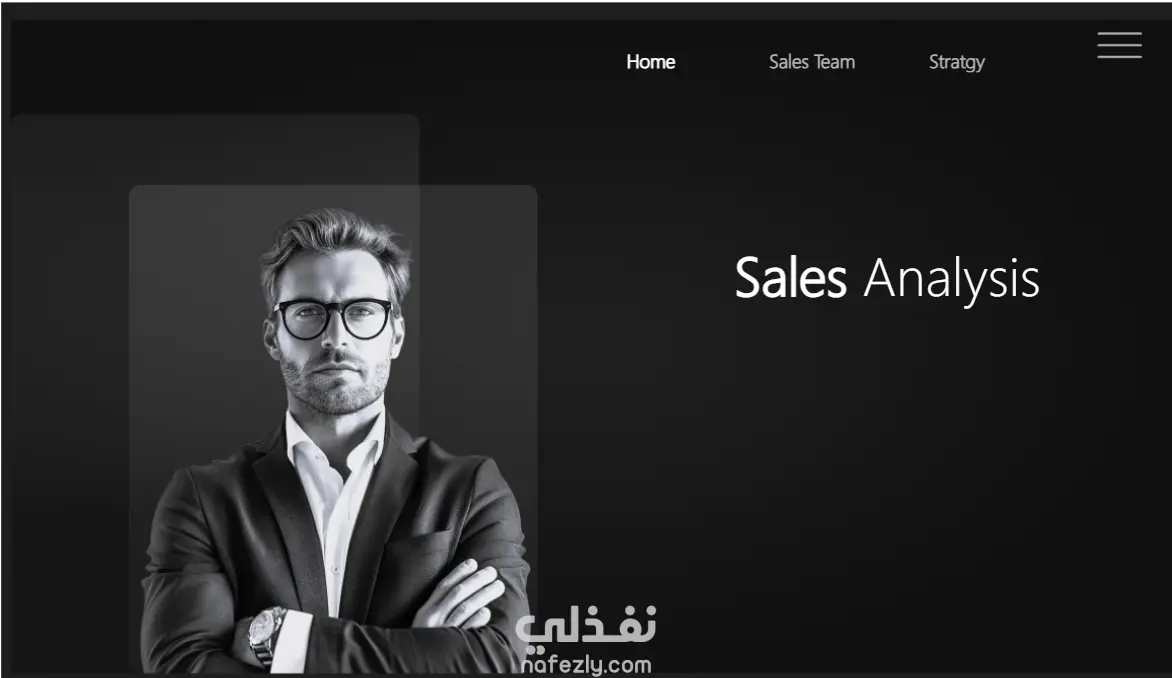Go to the Home nav item
The width and height of the screenshot is (1172, 678).
[650, 62]
